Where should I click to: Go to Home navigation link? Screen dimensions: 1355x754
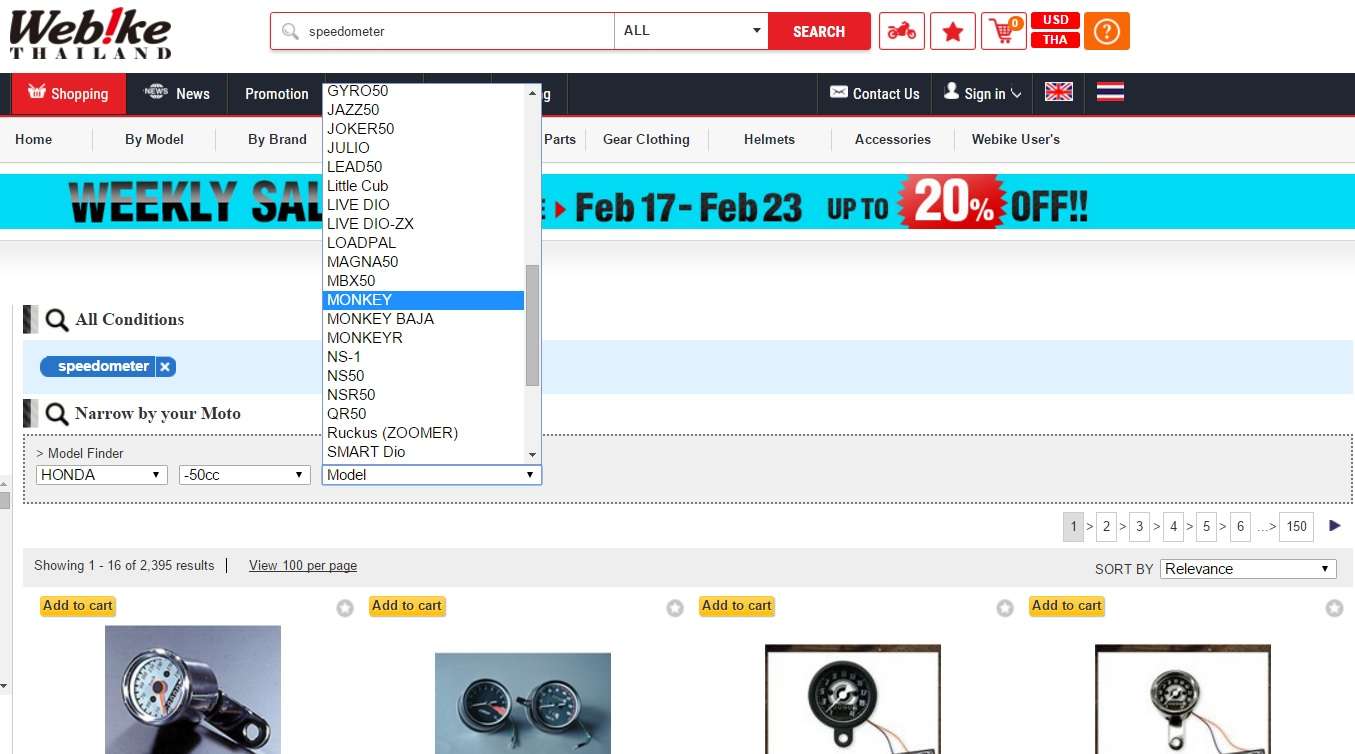pos(33,139)
